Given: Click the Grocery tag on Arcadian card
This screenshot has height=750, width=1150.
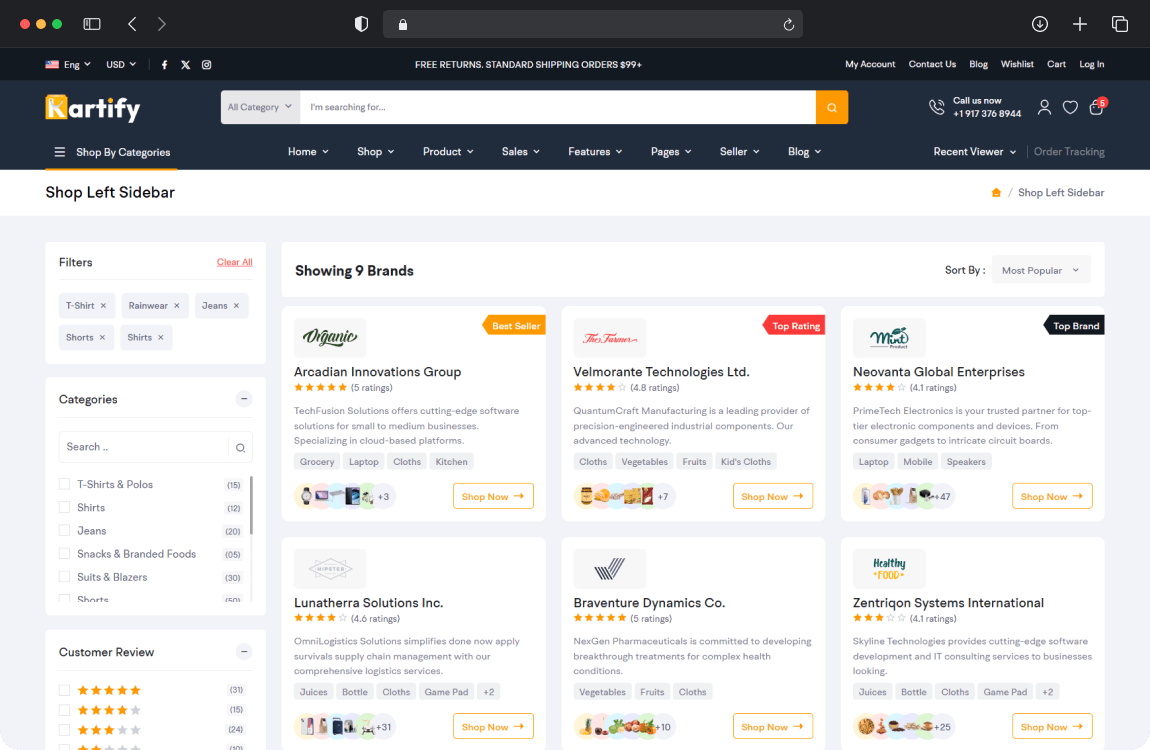Looking at the screenshot, I should coord(317,462).
